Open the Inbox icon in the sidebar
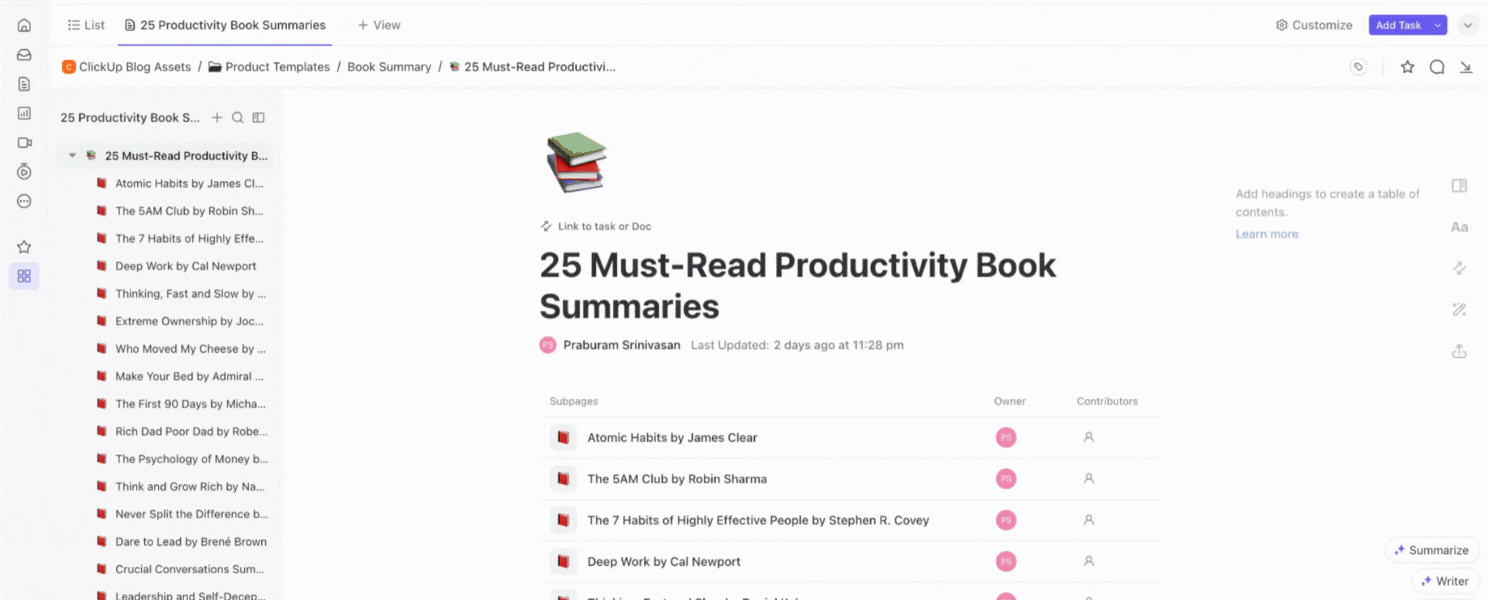 (x=24, y=55)
